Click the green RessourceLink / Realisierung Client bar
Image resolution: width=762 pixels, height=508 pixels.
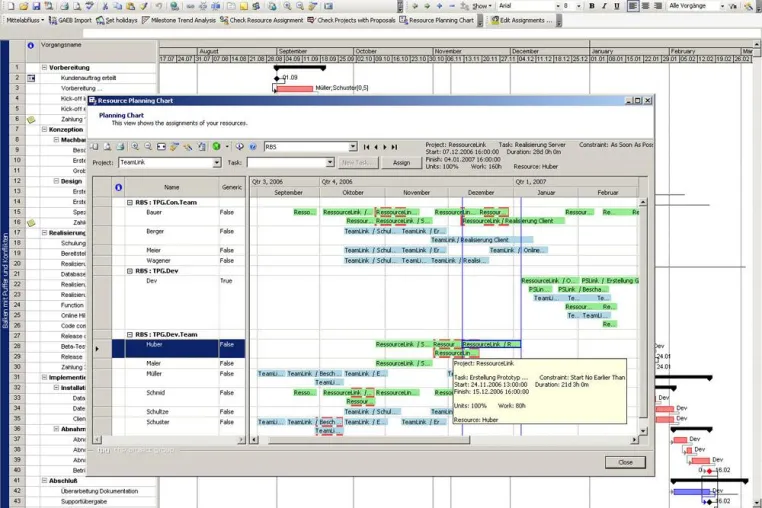tap(513, 221)
